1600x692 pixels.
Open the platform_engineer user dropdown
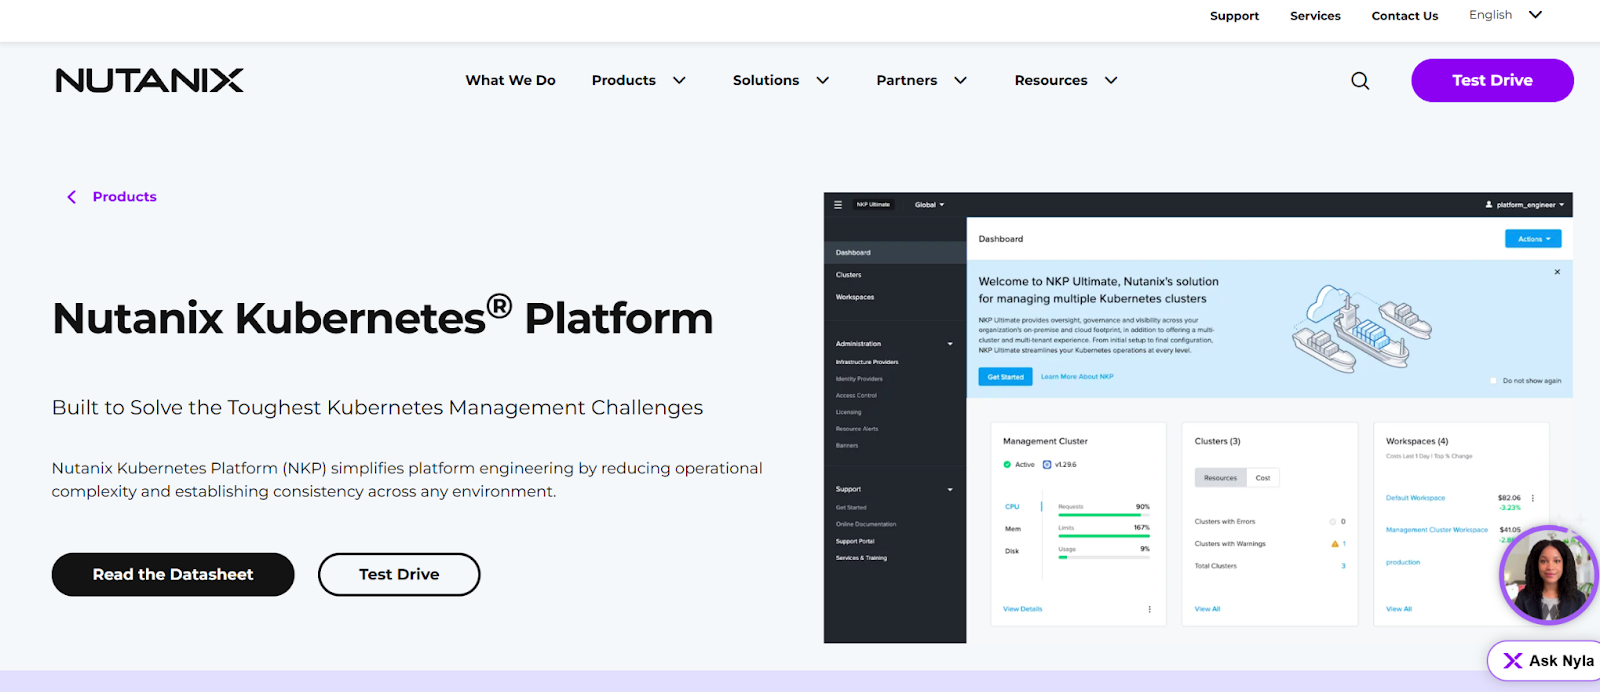1525,204
